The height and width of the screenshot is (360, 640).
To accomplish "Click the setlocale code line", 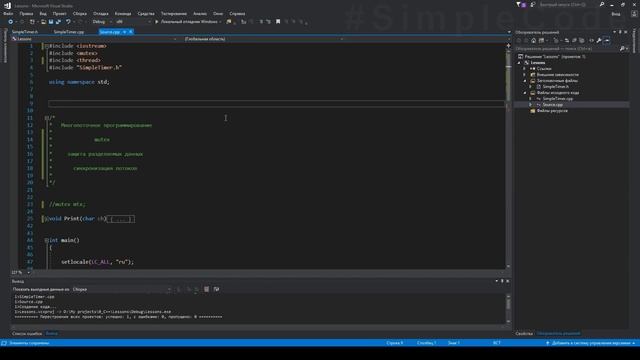I will [x=98, y=262].
